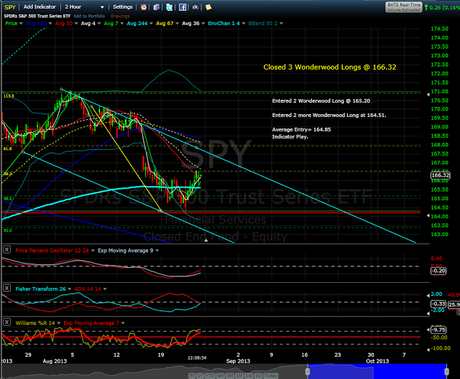Open the yellow sticky note icon
Viewport: 460px width, 379px height.
point(208,7)
